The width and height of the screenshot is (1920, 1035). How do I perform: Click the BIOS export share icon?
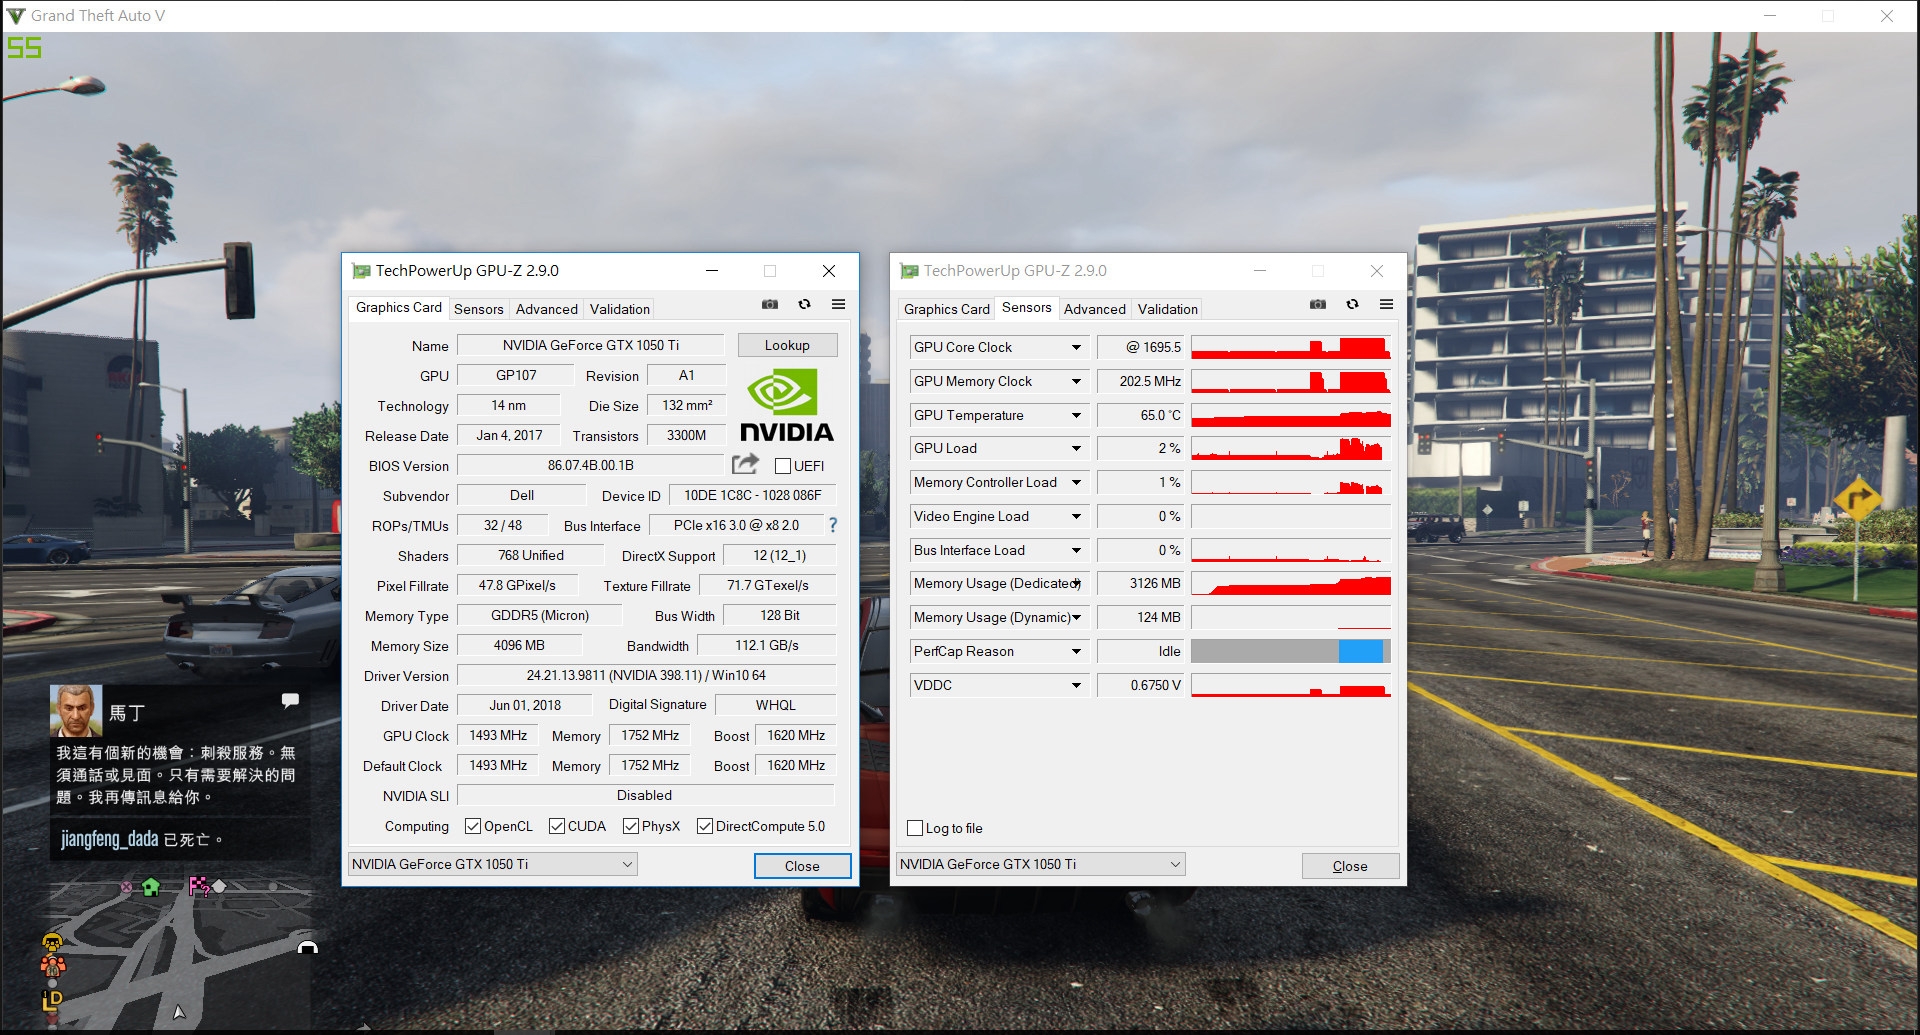[x=745, y=464]
